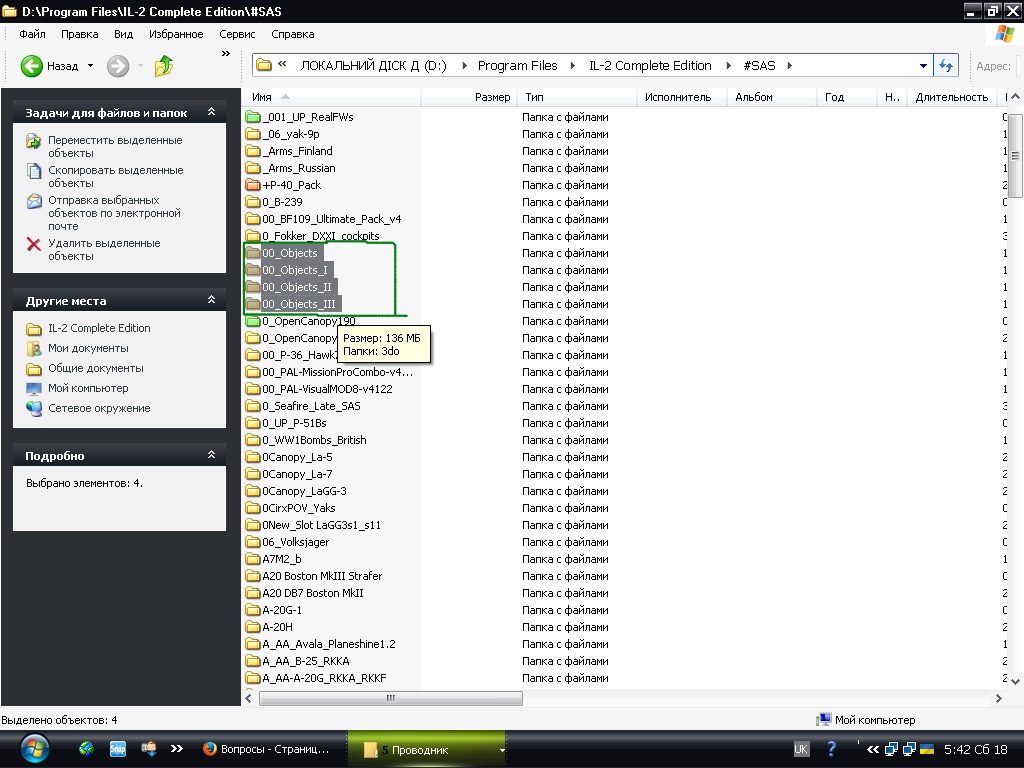Select the 00_Objects_II folder icon
The image size is (1024, 768).
coord(253,287)
